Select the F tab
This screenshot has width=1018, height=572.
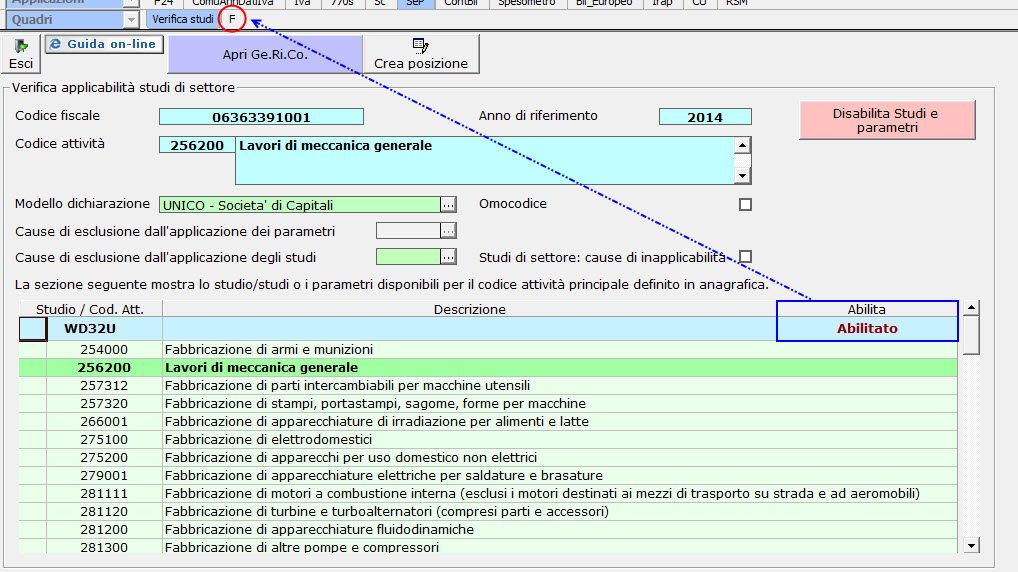(232, 19)
